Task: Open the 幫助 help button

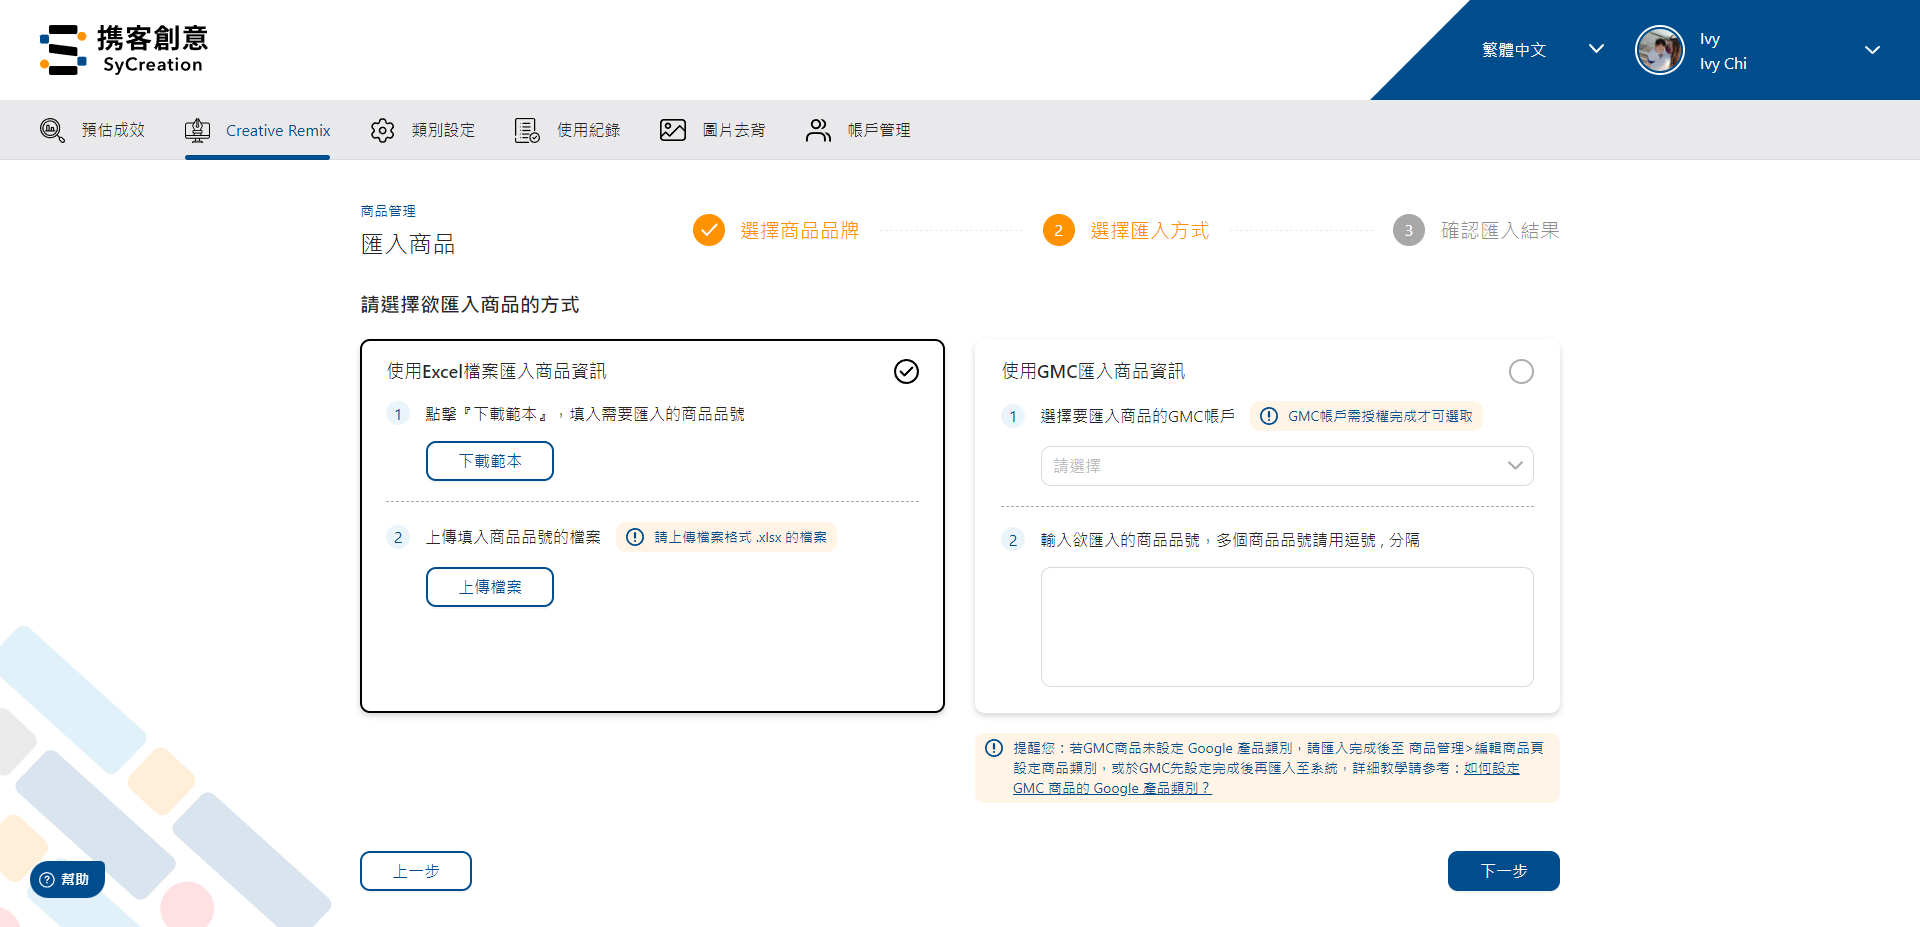Action: point(67,879)
